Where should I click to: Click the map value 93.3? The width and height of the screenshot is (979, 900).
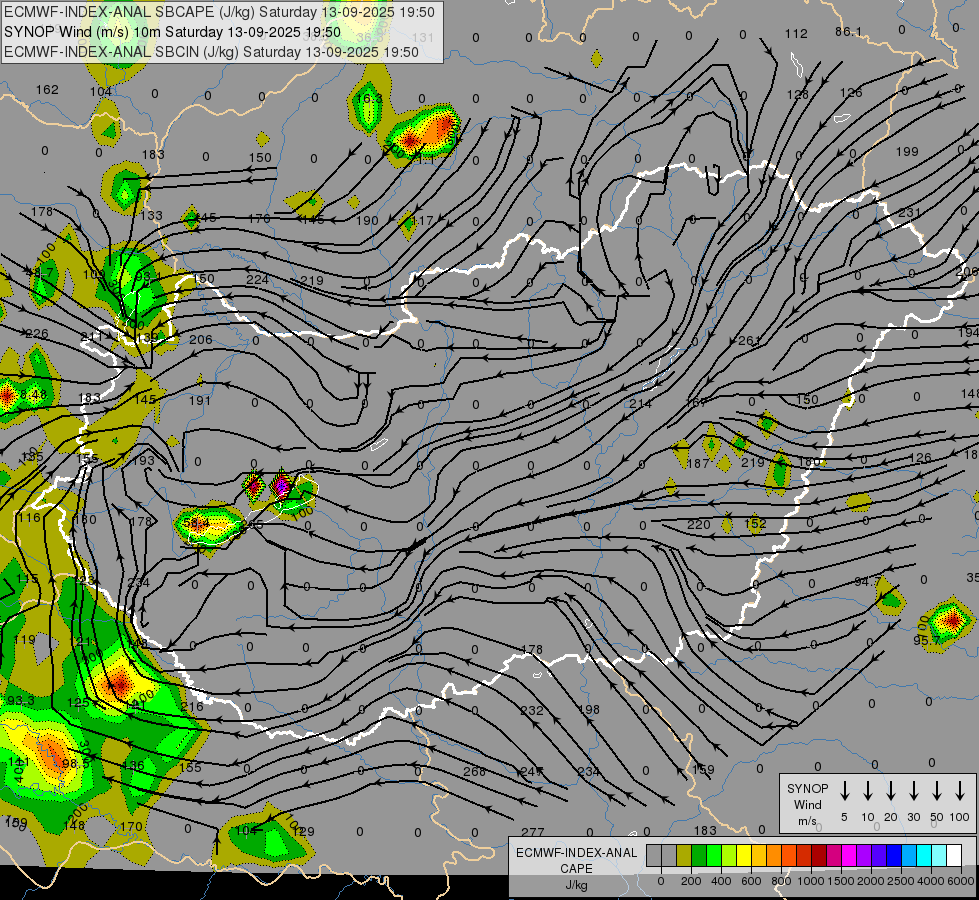click(x=21, y=701)
